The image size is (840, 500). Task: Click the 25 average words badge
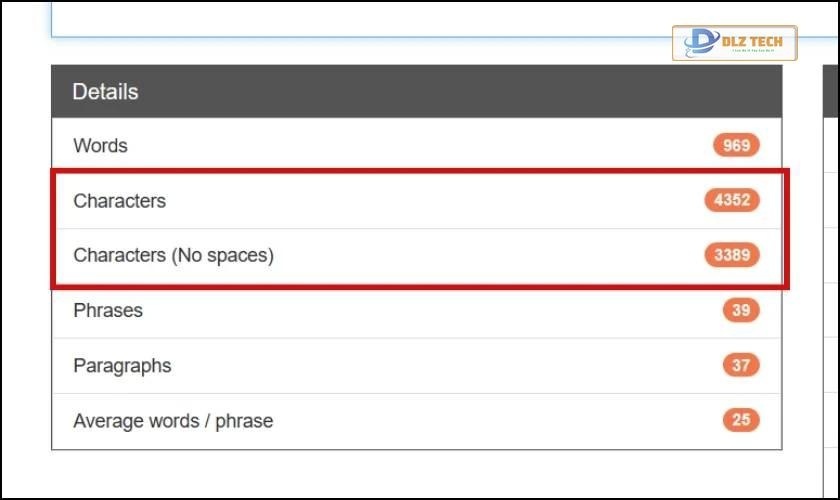(740, 420)
